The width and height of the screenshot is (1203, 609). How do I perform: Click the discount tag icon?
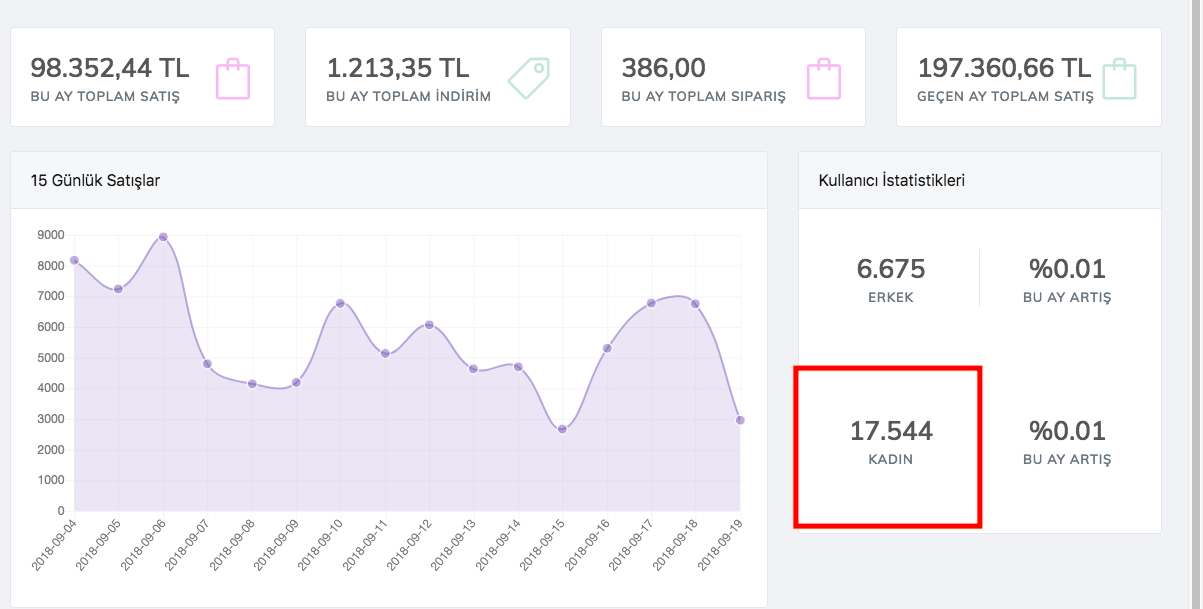tap(529, 79)
